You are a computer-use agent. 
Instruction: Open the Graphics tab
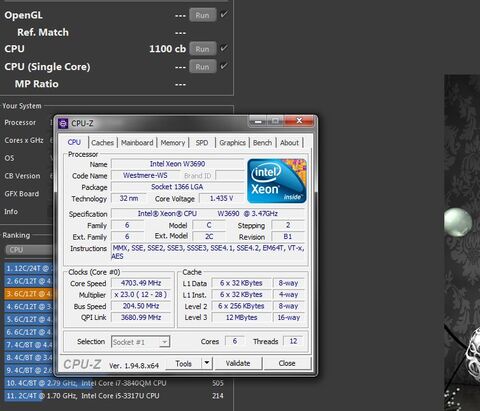click(232, 143)
